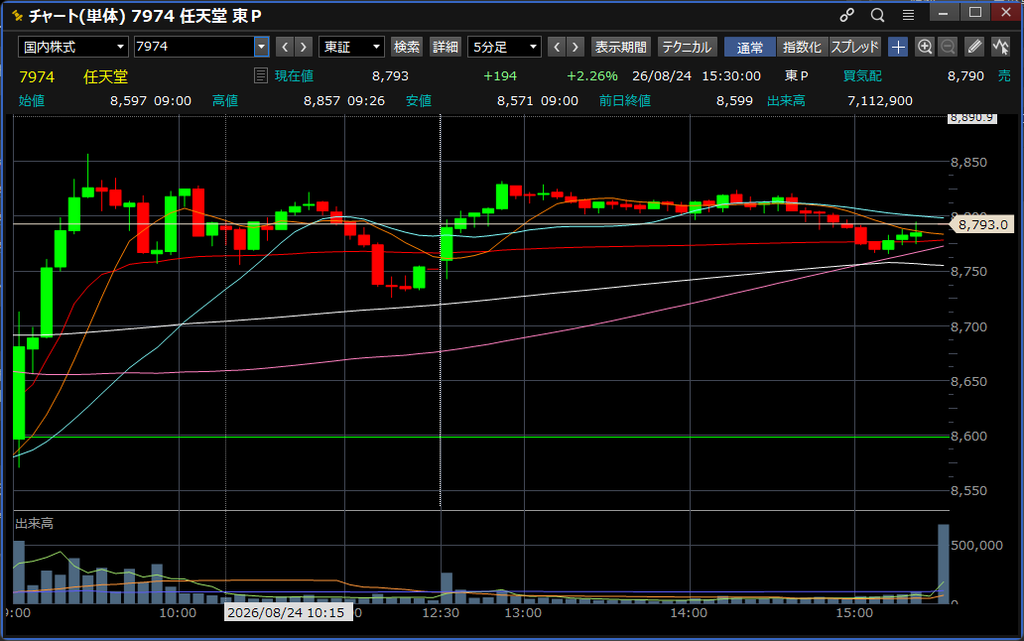1024x641 pixels.
Task: Click the 8,890.9 top price label
Action: (x=972, y=118)
